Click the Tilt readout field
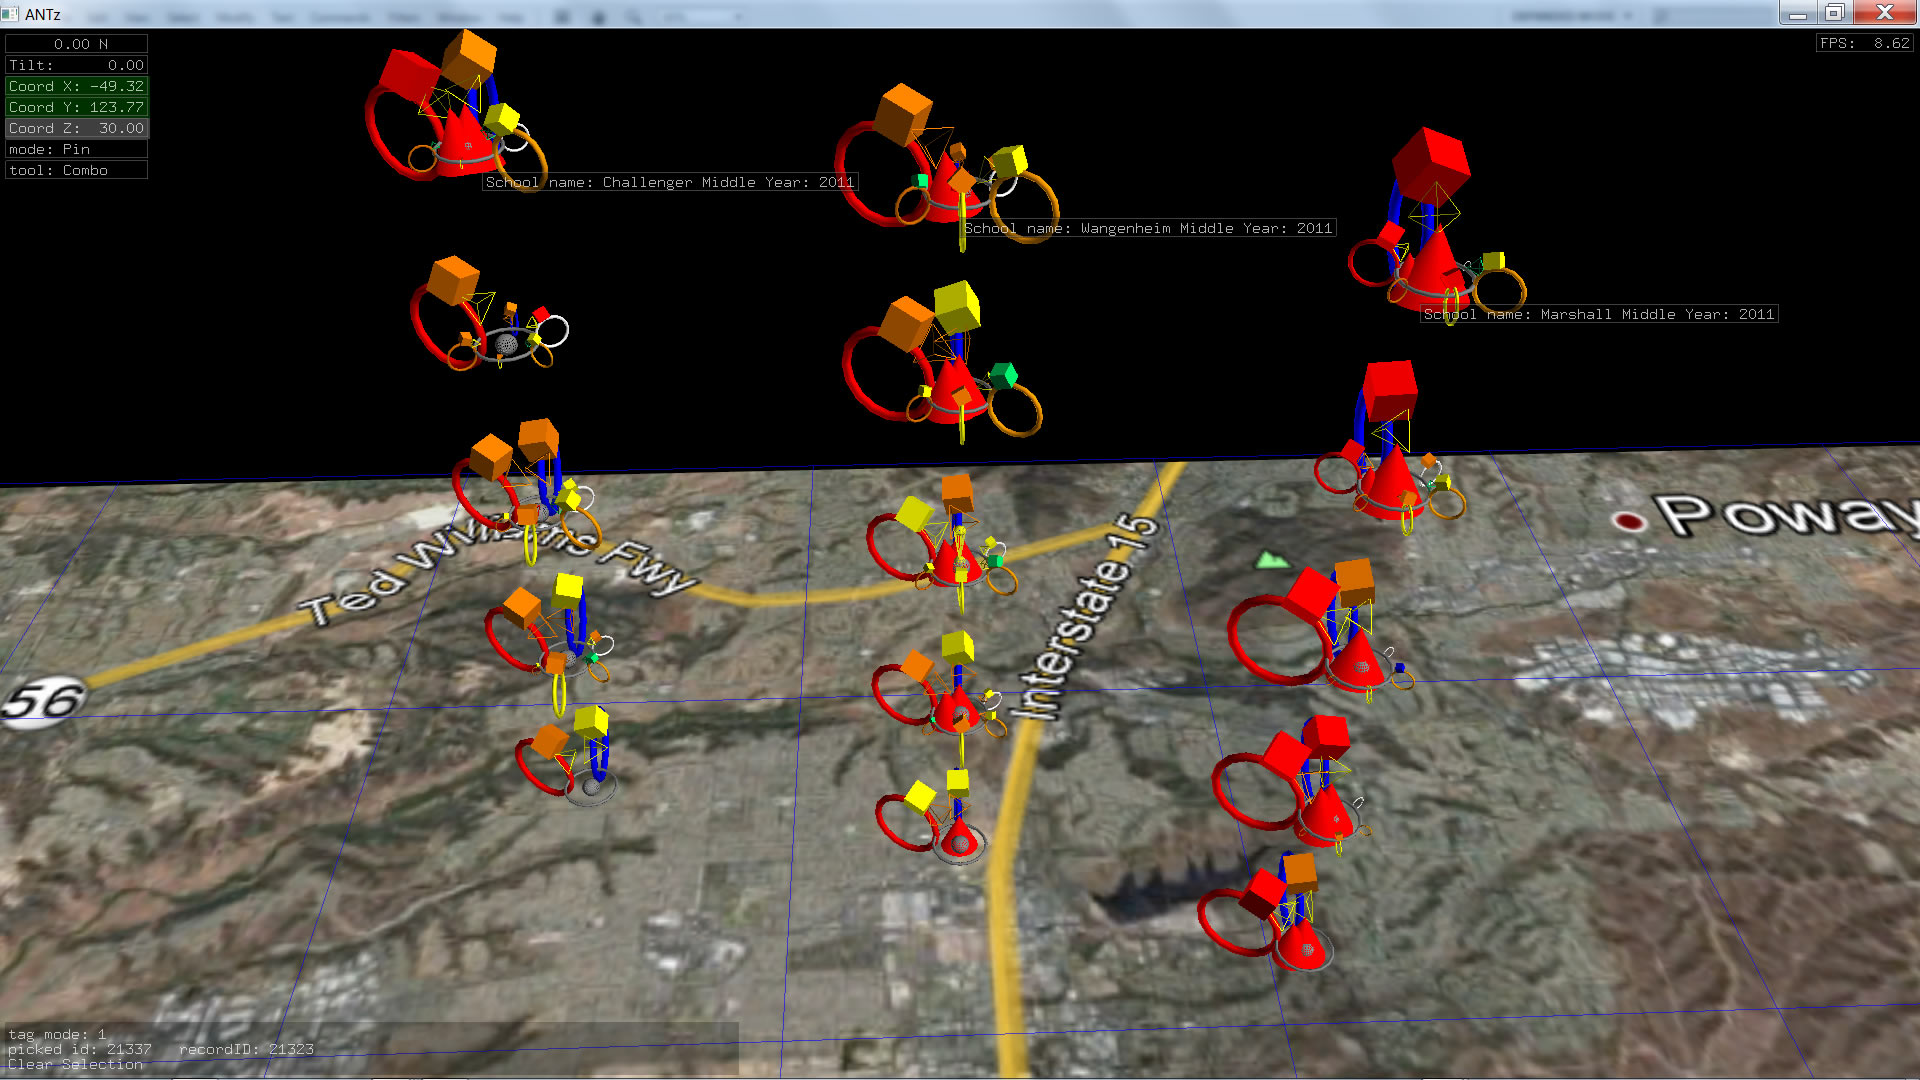 (77, 65)
